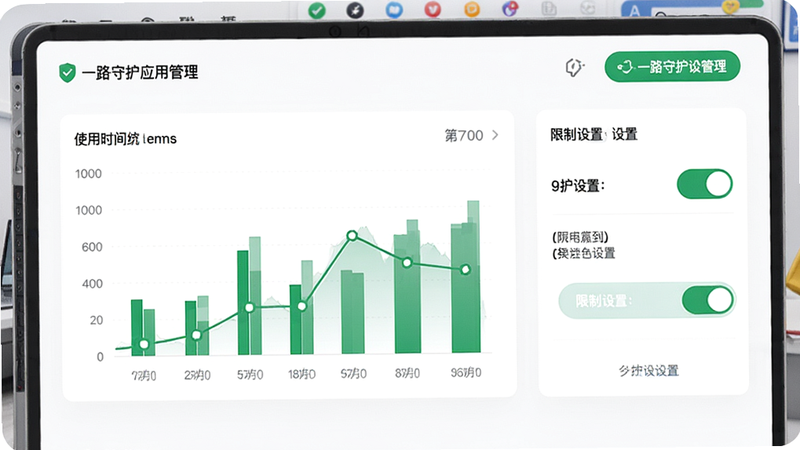
Task: Open the 乡护设设置 link
Action: click(648, 370)
